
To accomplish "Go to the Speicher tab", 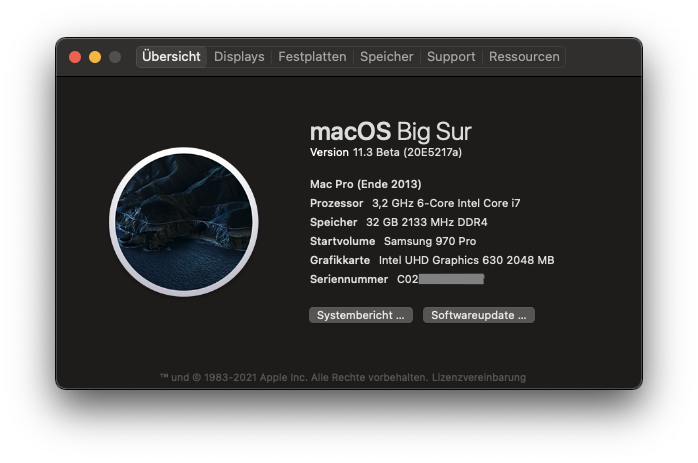I will 386,57.
